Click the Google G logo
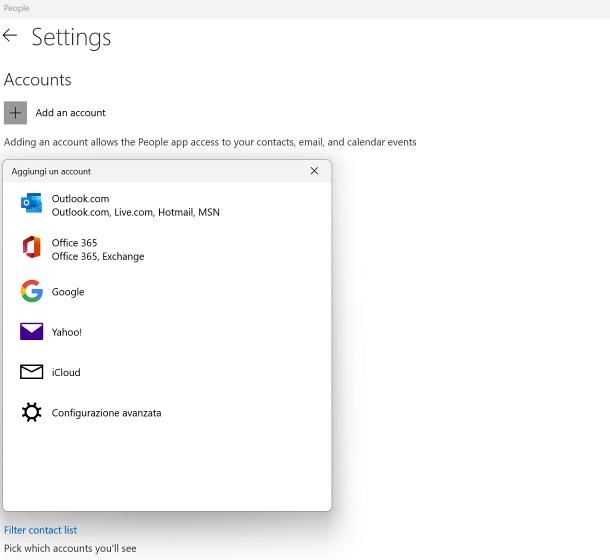This screenshot has width=610, height=560. click(x=32, y=291)
